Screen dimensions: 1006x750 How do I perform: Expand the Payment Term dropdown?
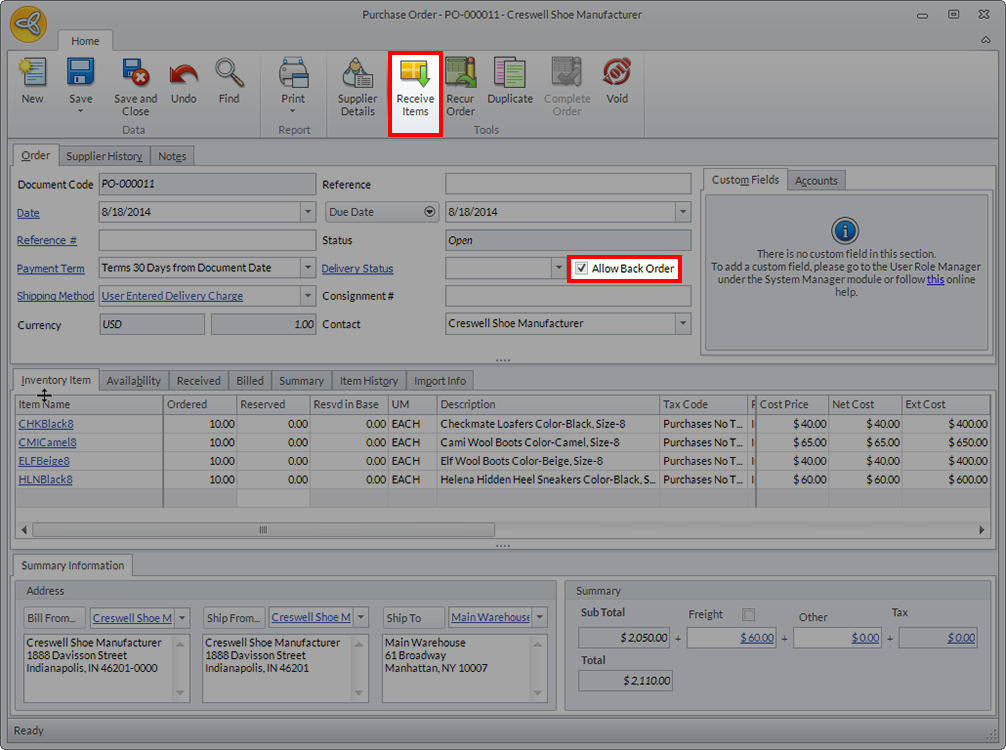(307, 268)
